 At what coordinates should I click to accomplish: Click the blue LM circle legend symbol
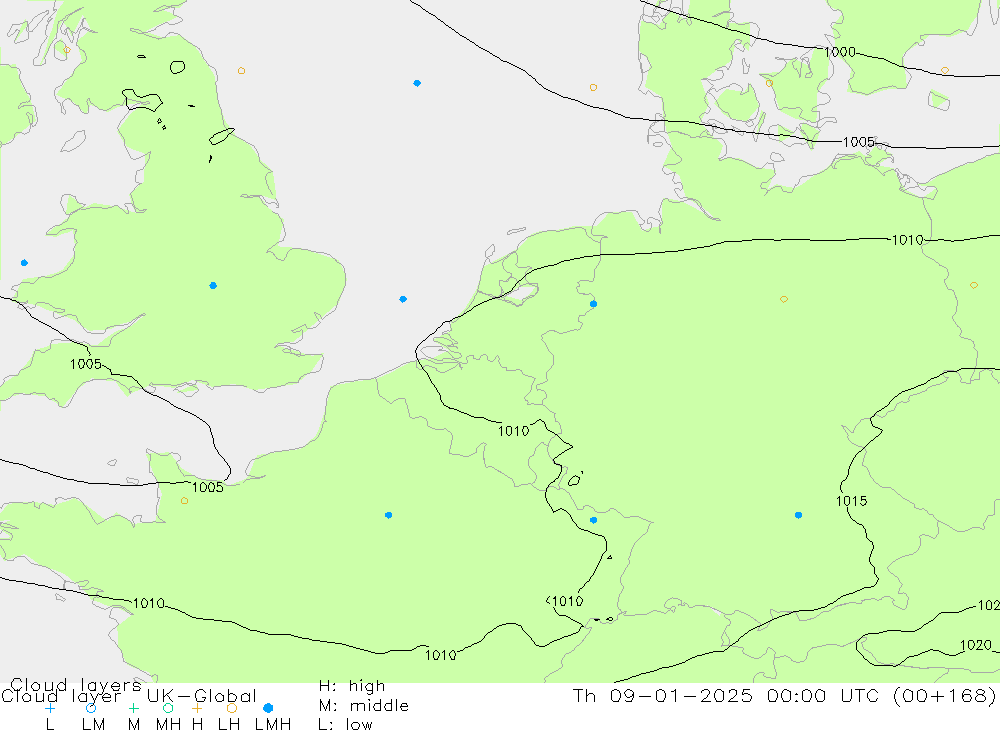(91, 708)
